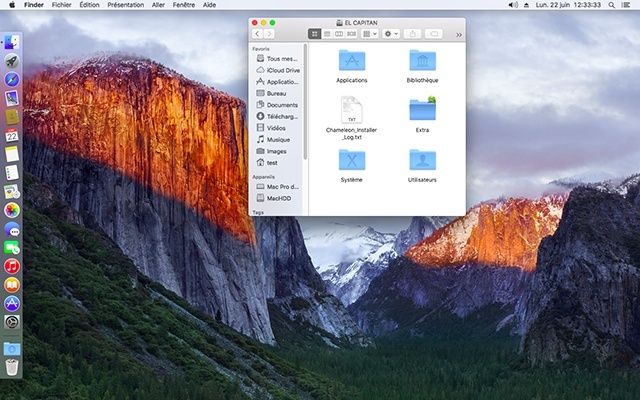The height and width of the screenshot is (400, 640).
Task: Open the gear action menu
Action: tap(391, 34)
